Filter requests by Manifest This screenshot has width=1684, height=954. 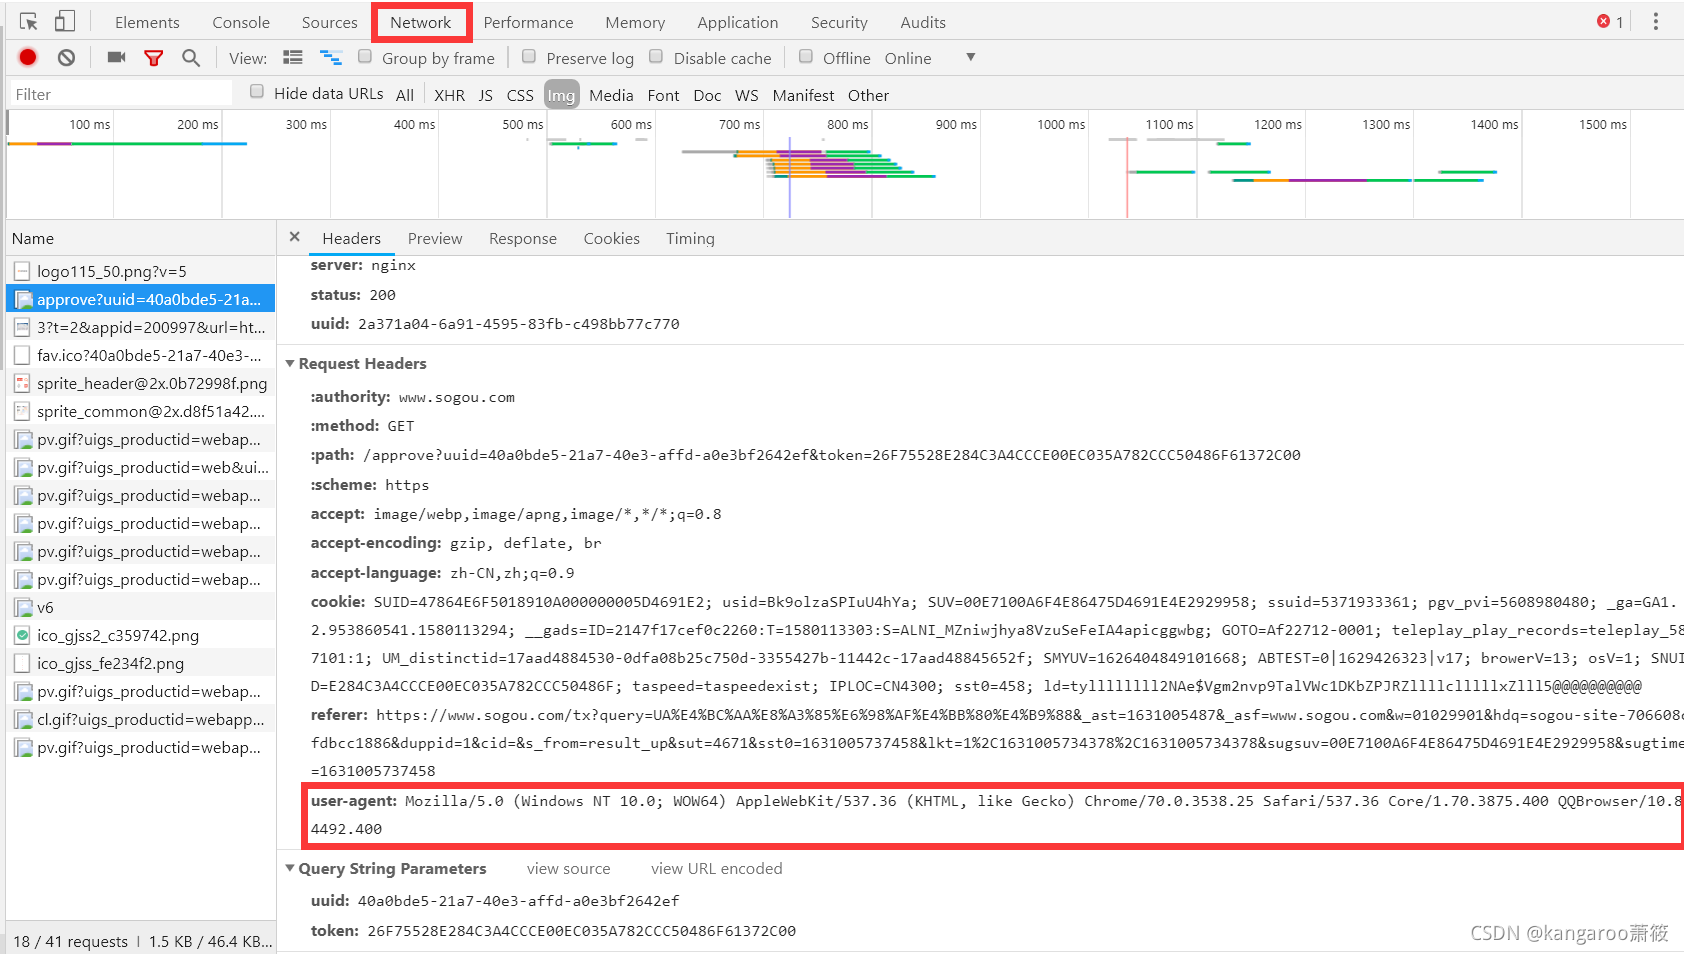point(803,95)
